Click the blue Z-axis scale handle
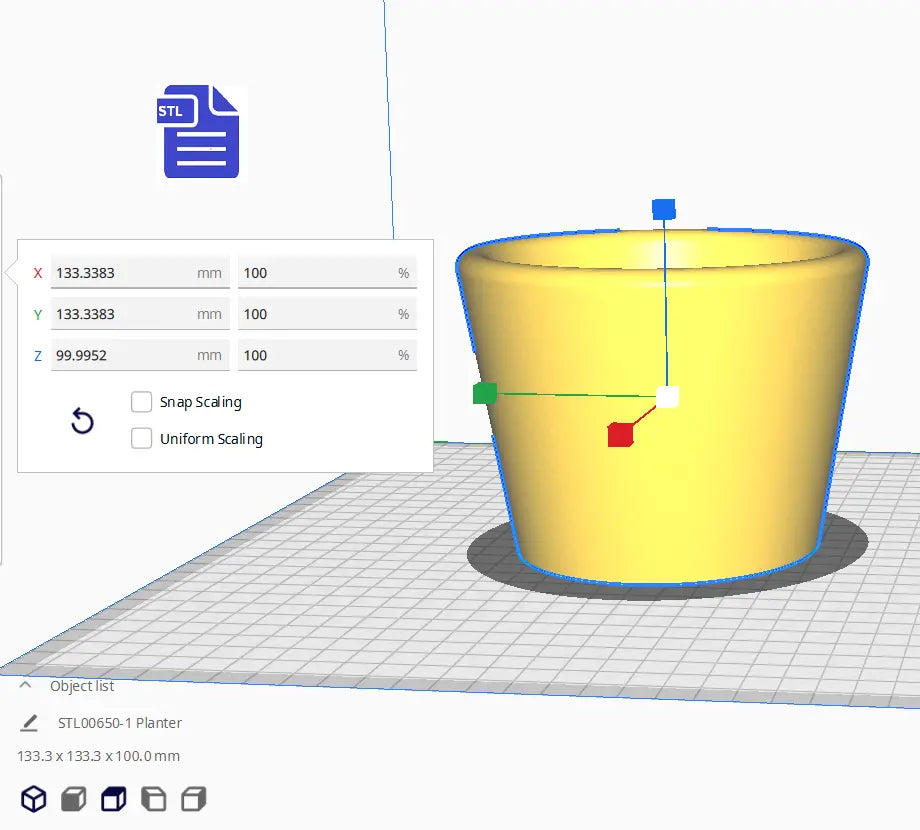 click(663, 209)
